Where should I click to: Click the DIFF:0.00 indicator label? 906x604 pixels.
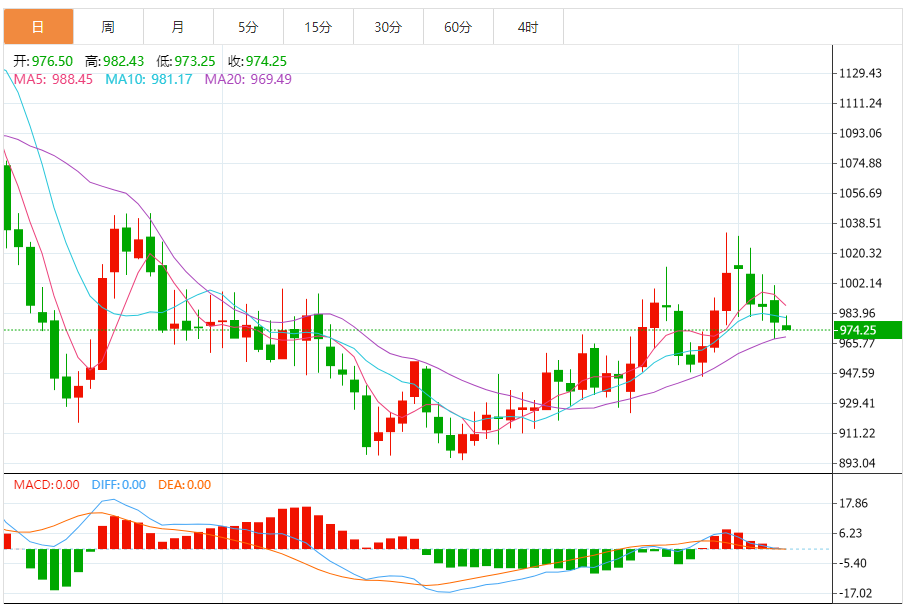pos(118,484)
